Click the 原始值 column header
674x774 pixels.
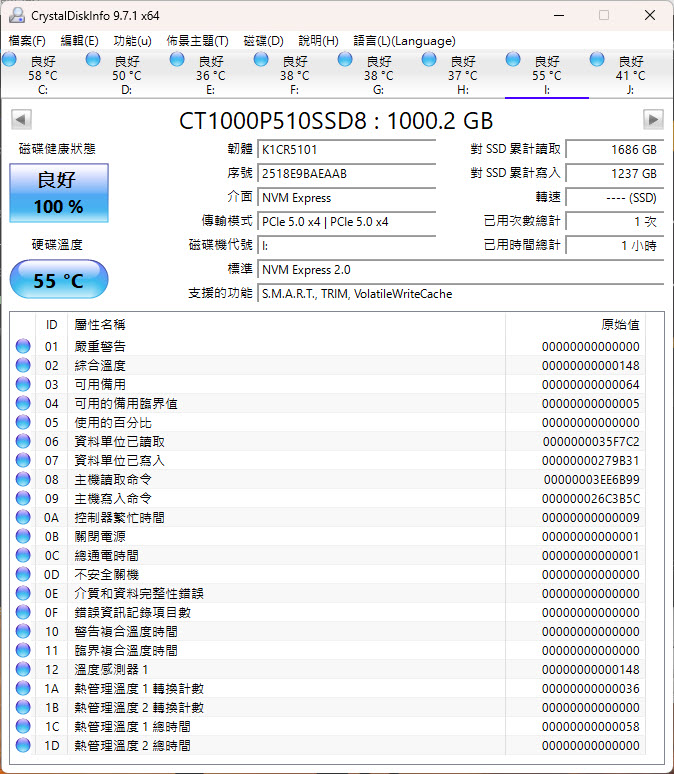click(x=575, y=324)
